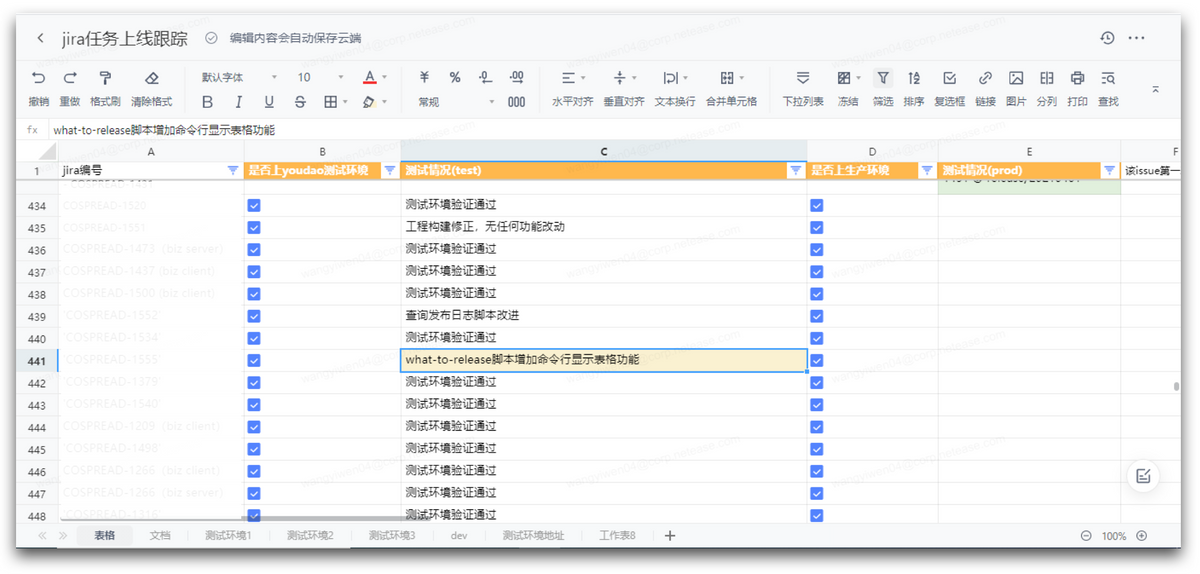Screen dimensions: 1200x574
Task: Click the cell borders grid icon
Action: pos(330,102)
